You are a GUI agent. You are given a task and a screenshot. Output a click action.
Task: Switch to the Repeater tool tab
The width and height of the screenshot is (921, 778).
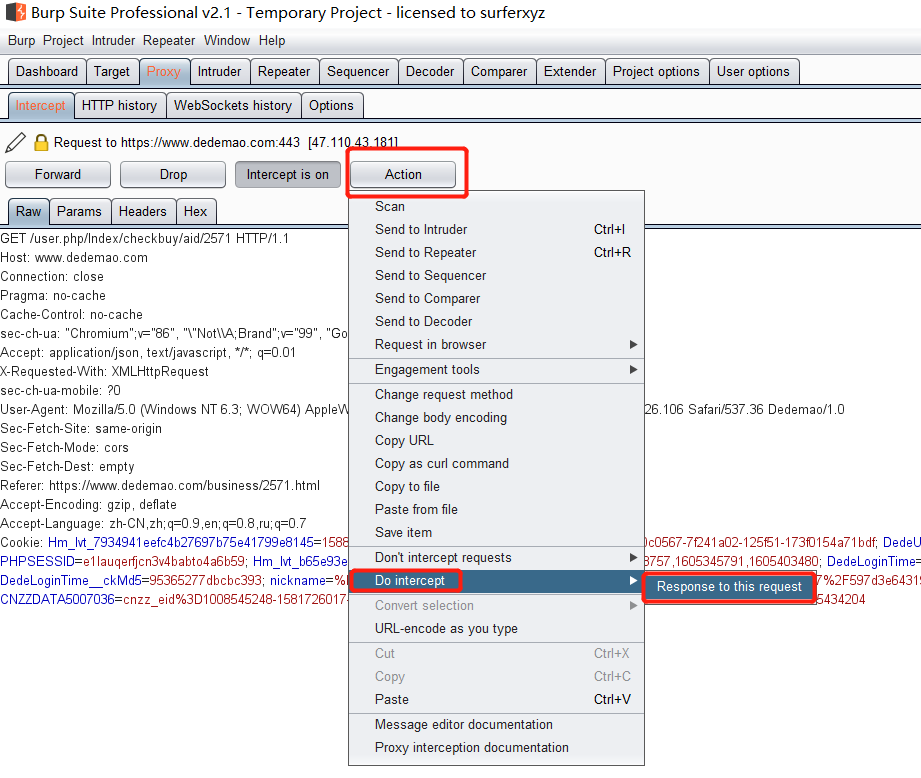tap(284, 72)
